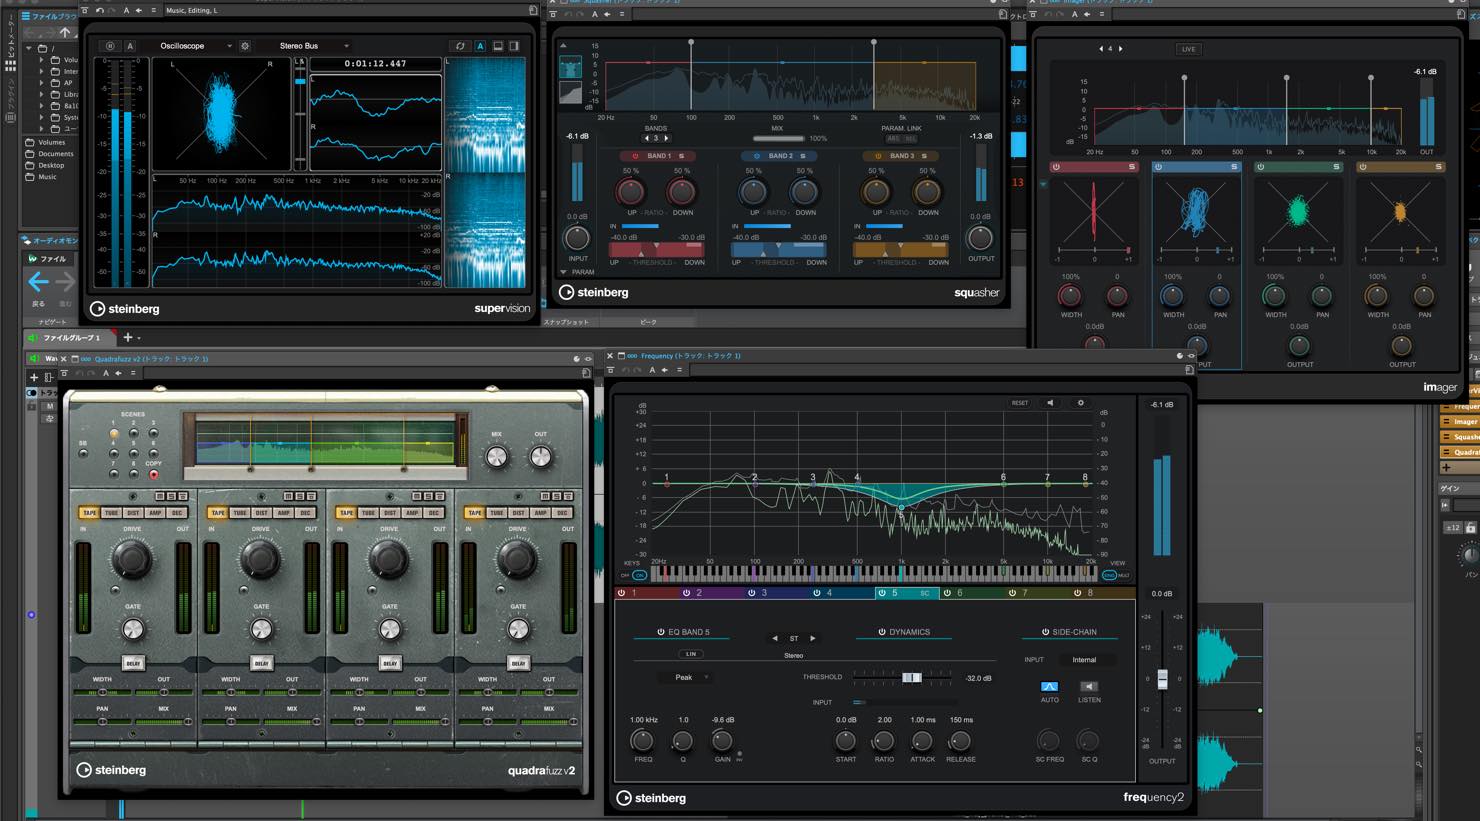Click Frequency2 THRESHOLD slider handle
Image resolution: width=1480 pixels, height=821 pixels.
tap(911, 677)
